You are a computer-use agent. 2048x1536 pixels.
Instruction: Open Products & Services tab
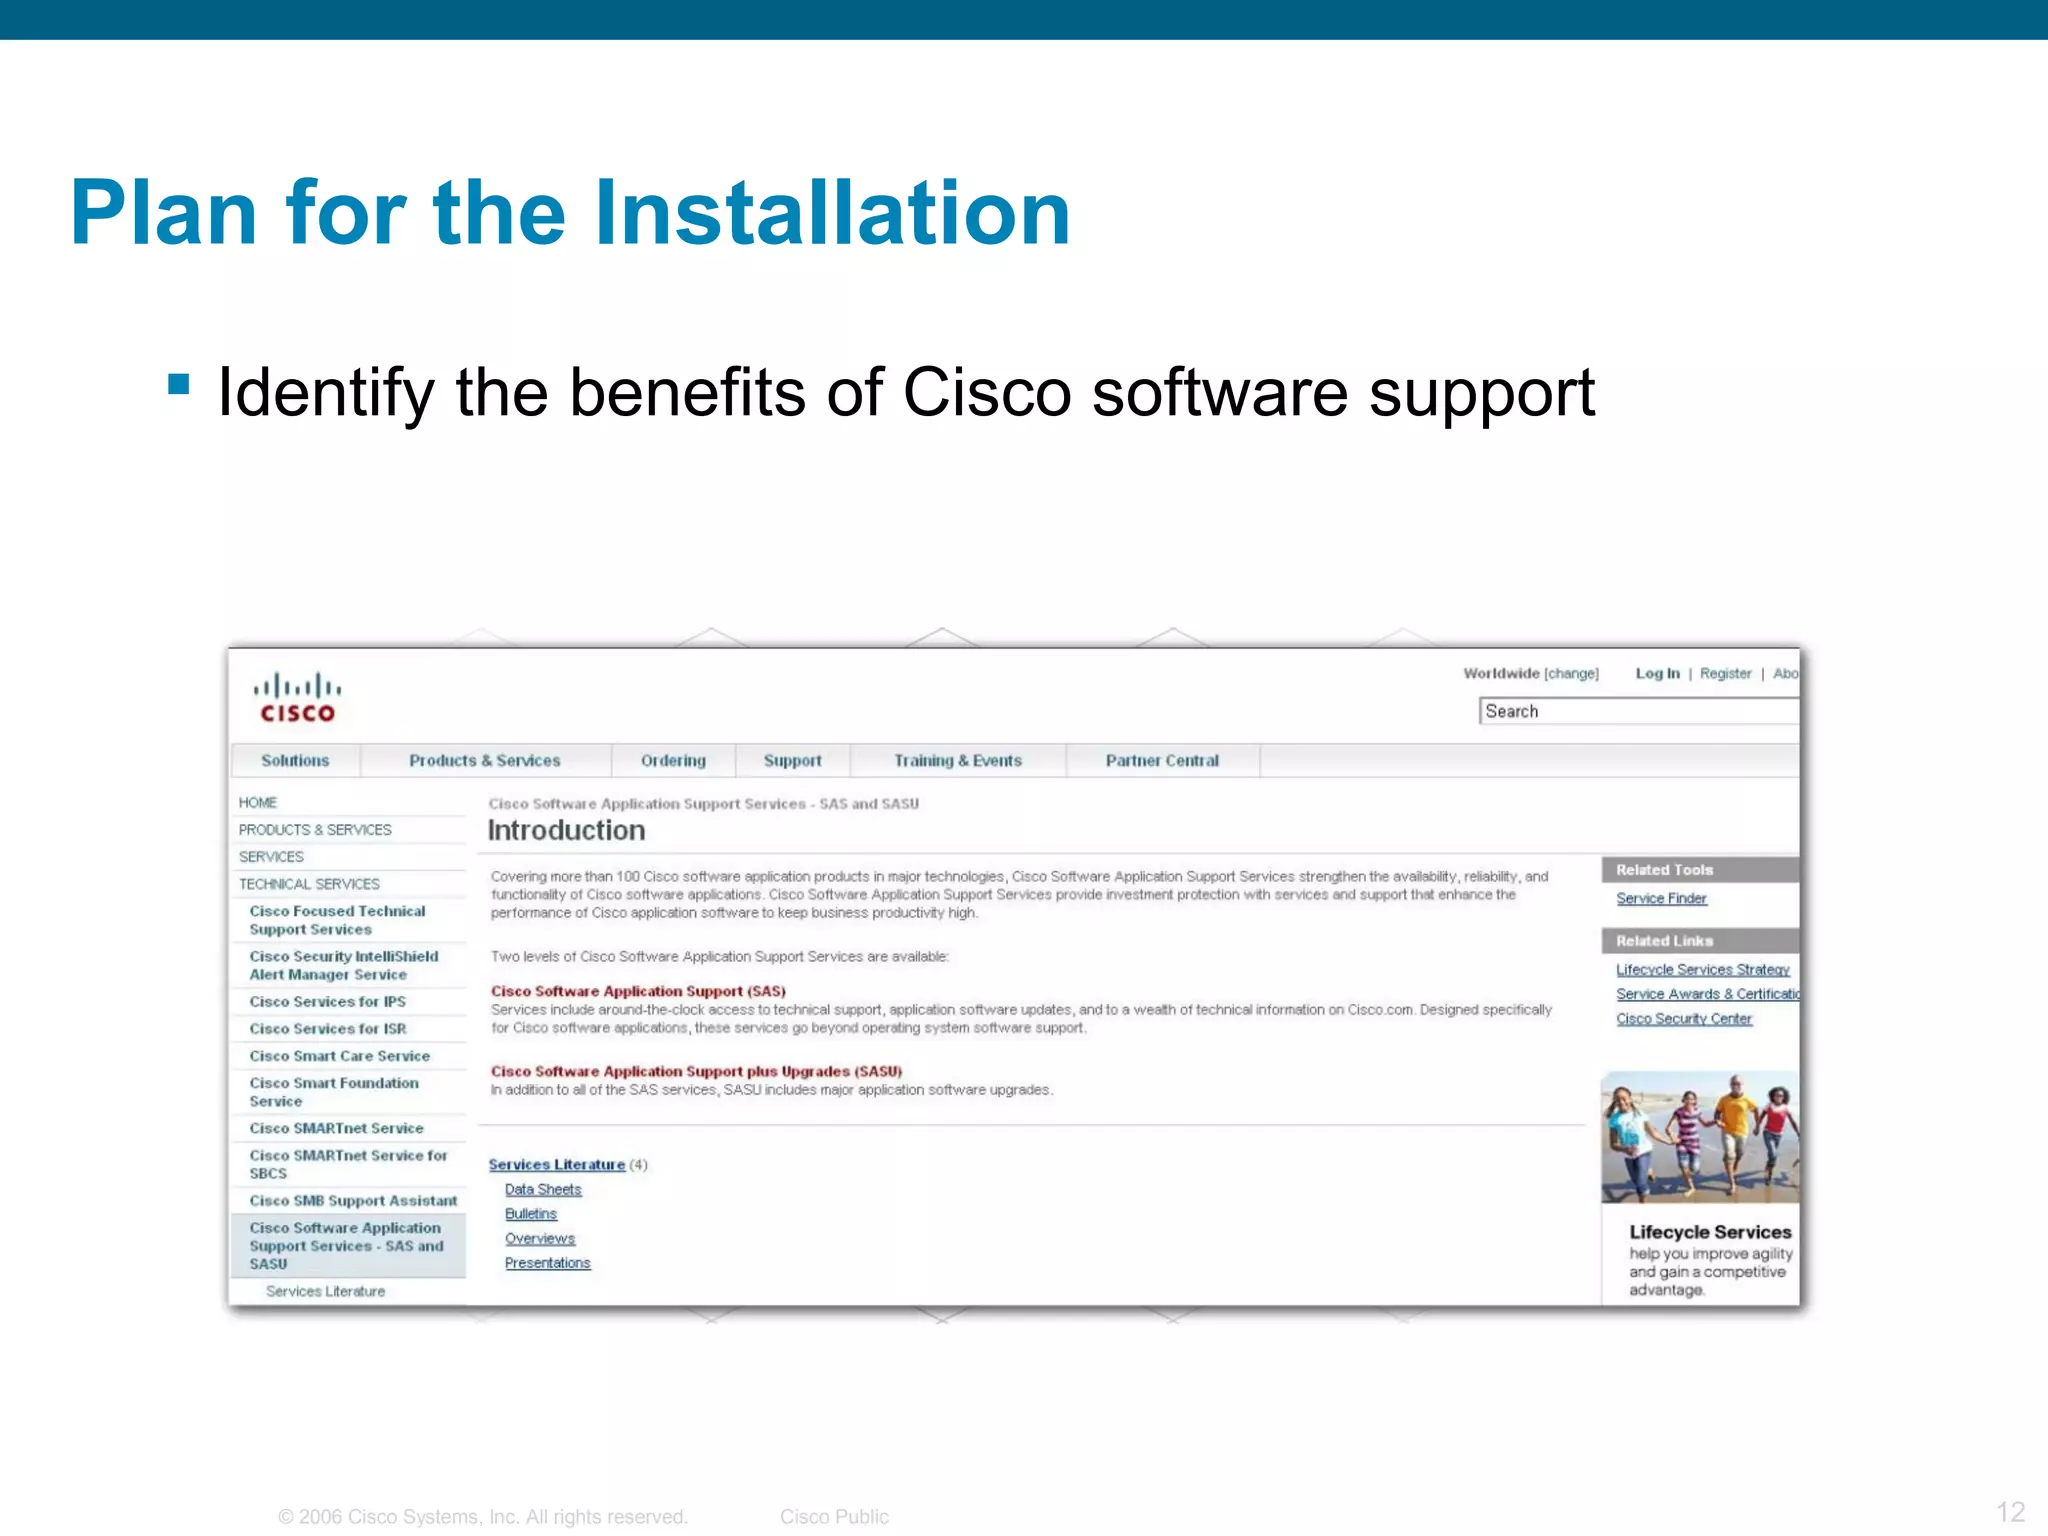tap(485, 761)
